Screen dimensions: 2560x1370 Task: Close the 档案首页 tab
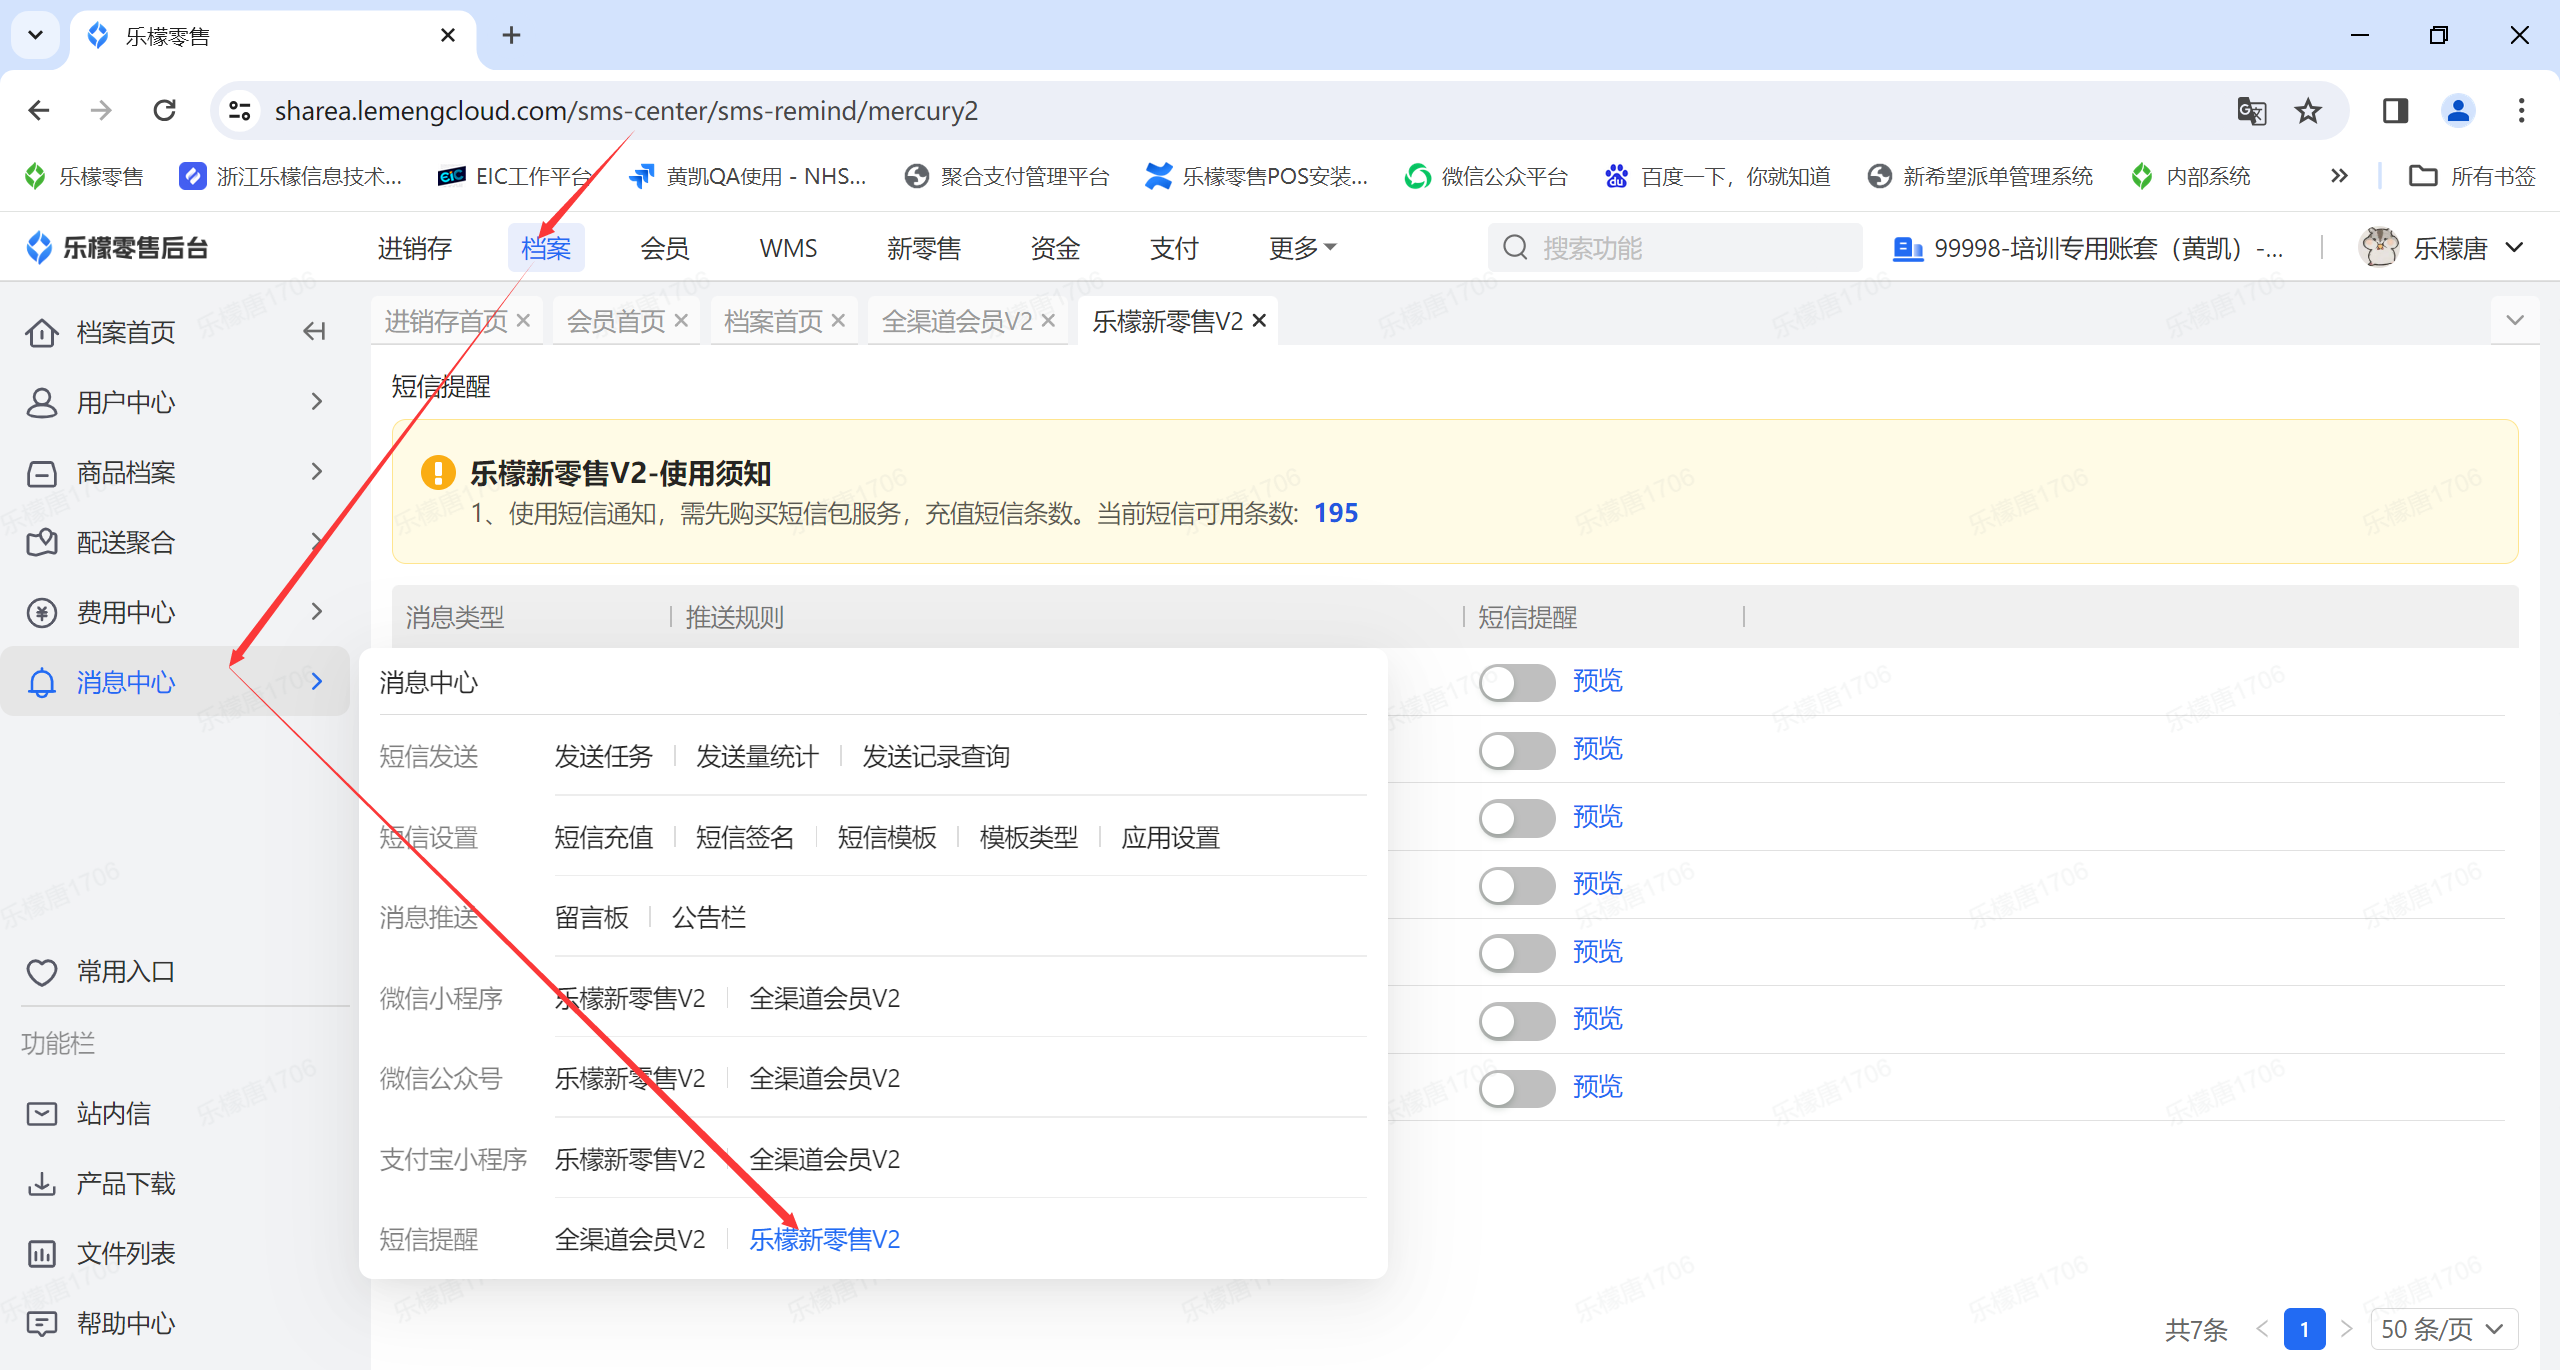pos(838,321)
